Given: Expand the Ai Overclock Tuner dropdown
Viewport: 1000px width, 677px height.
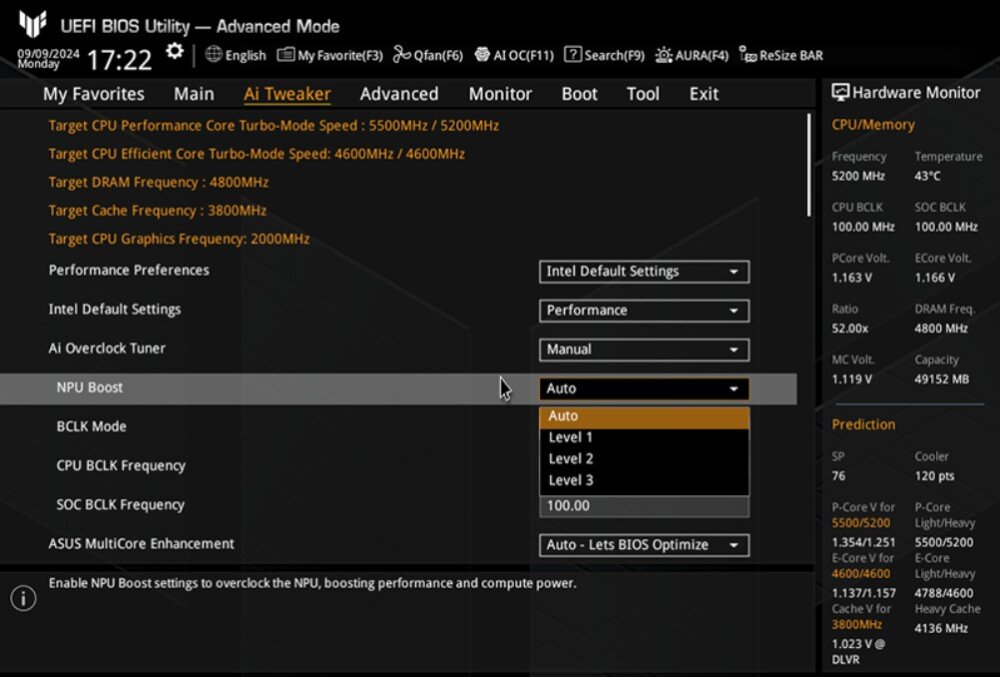Looking at the screenshot, I should coord(643,349).
